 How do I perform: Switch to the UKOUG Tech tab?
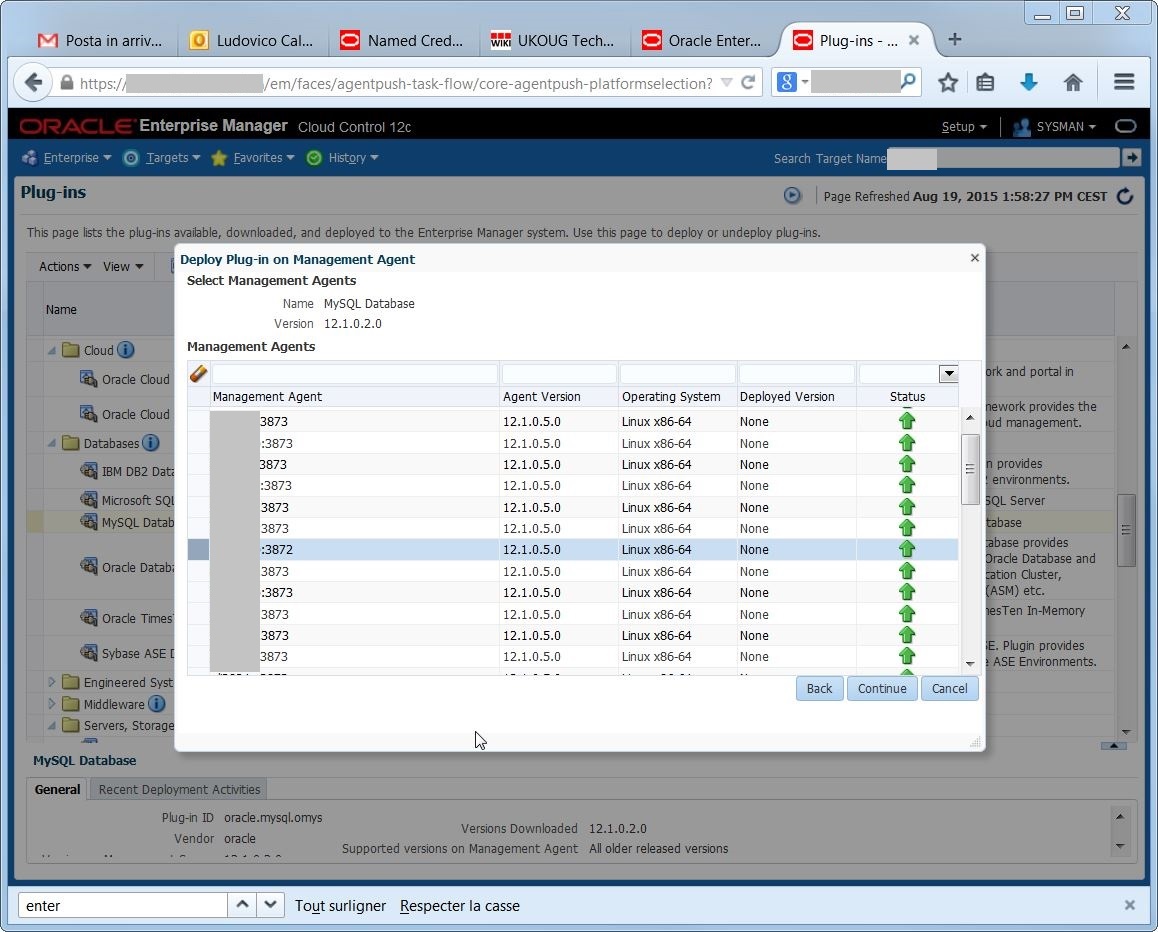pos(552,41)
